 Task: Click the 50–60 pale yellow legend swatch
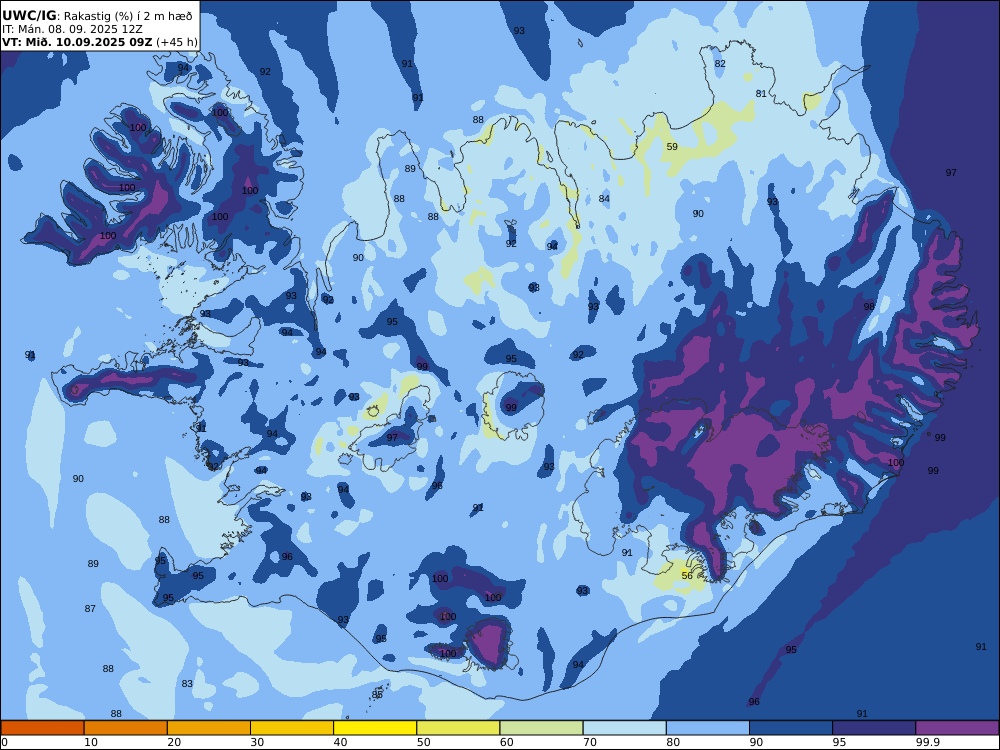(x=459, y=728)
